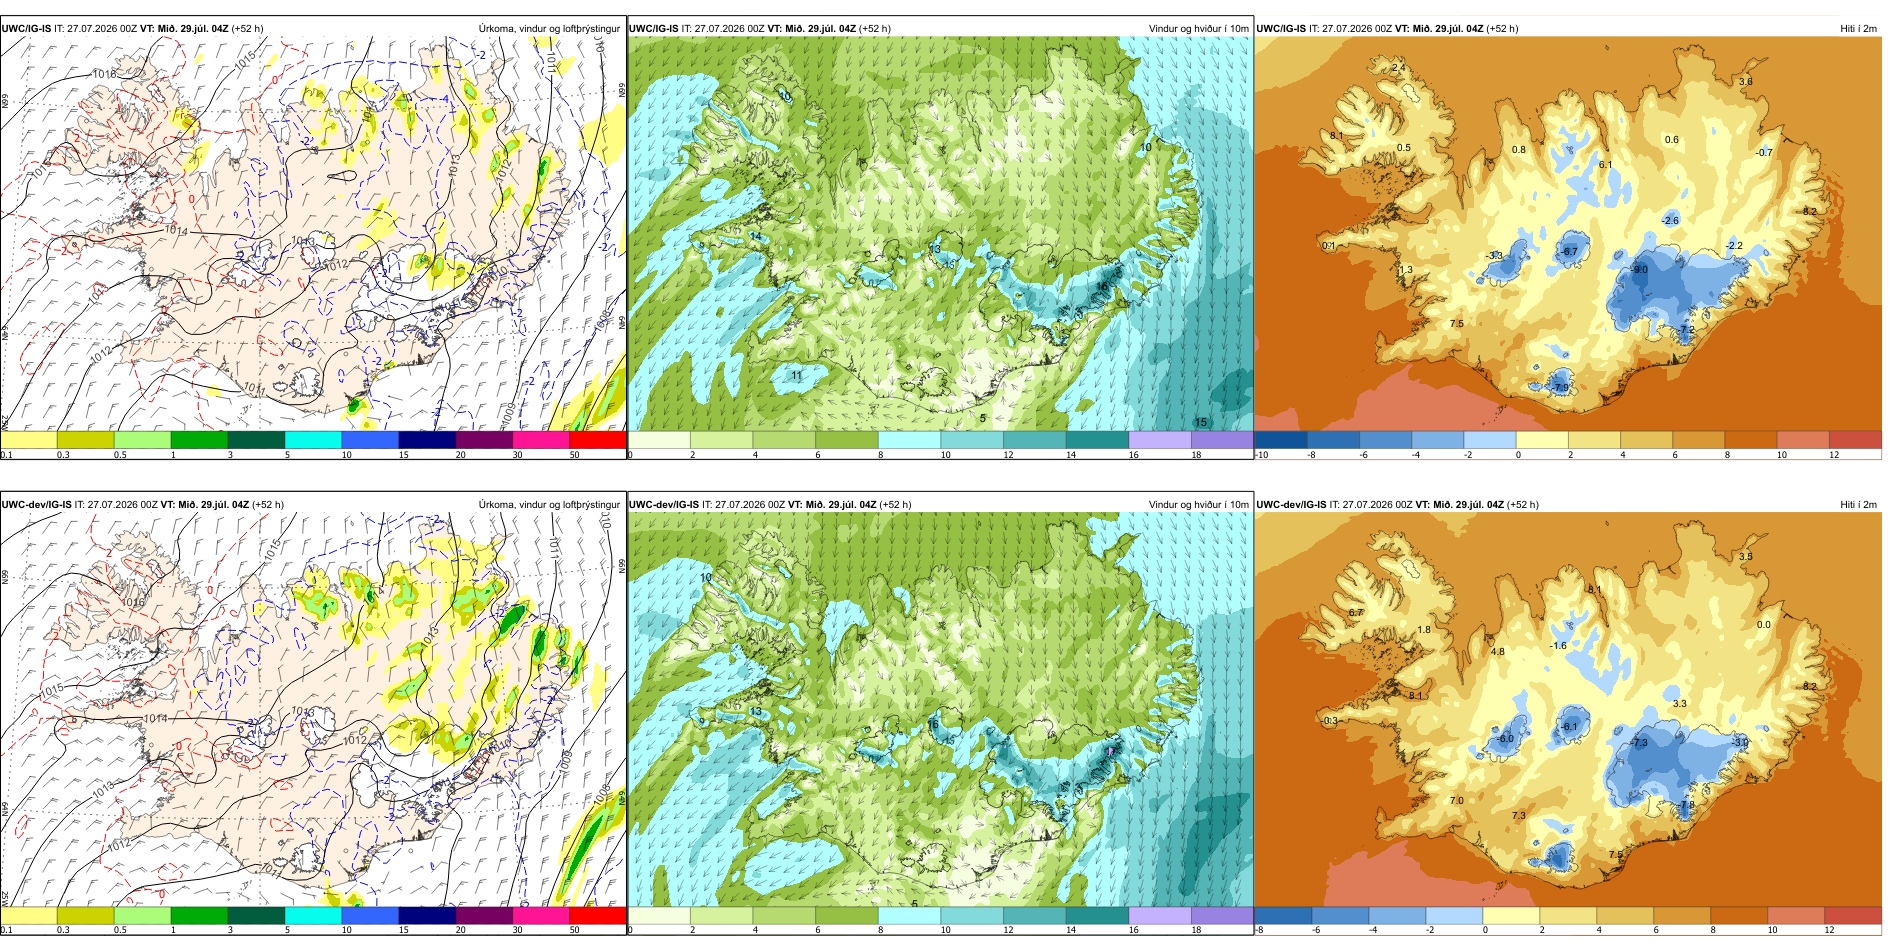The width and height of the screenshot is (1900, 950).
Task: Open the UWC-dev 10m wind and gust map
Action: pyautogui.click(x=940, y=710)
